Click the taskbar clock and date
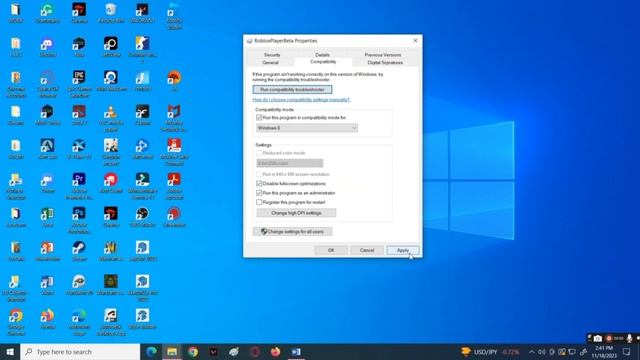This screenshot has height=360, width=640. (604, 352)
